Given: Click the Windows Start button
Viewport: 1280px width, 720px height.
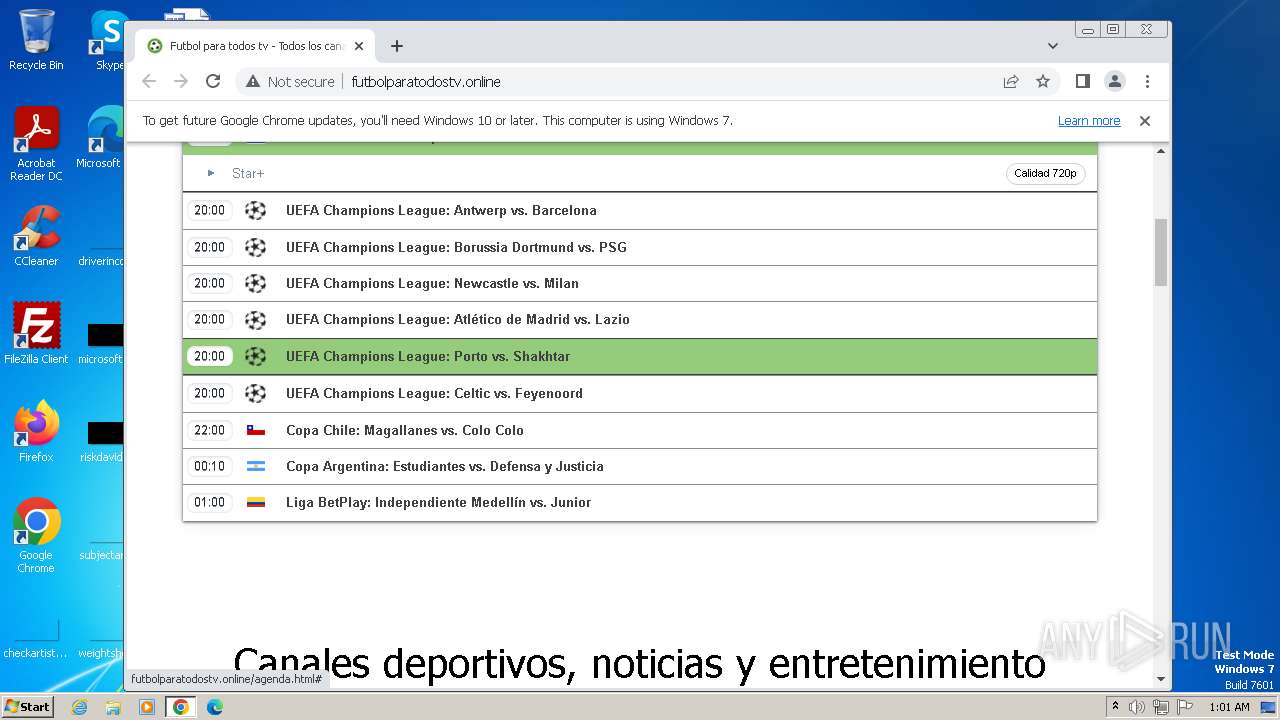Looking at the screenshot, I should tap(27, 706).
